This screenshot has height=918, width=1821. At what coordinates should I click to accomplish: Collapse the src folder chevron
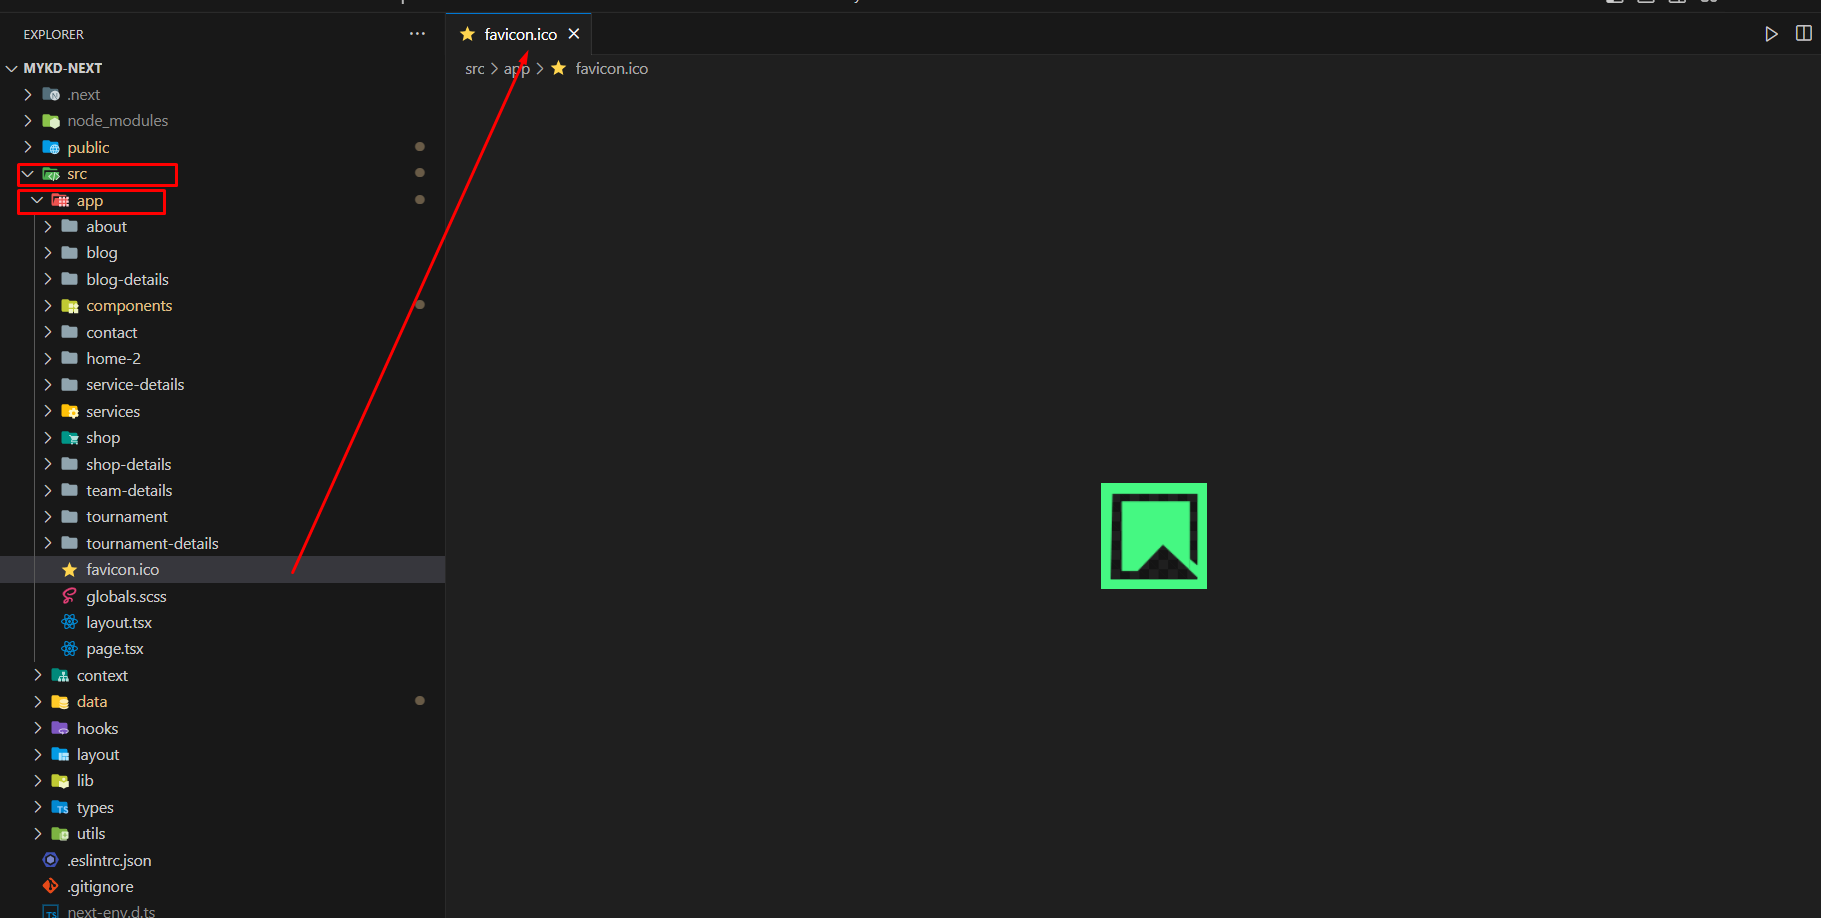tap(28, 174)
